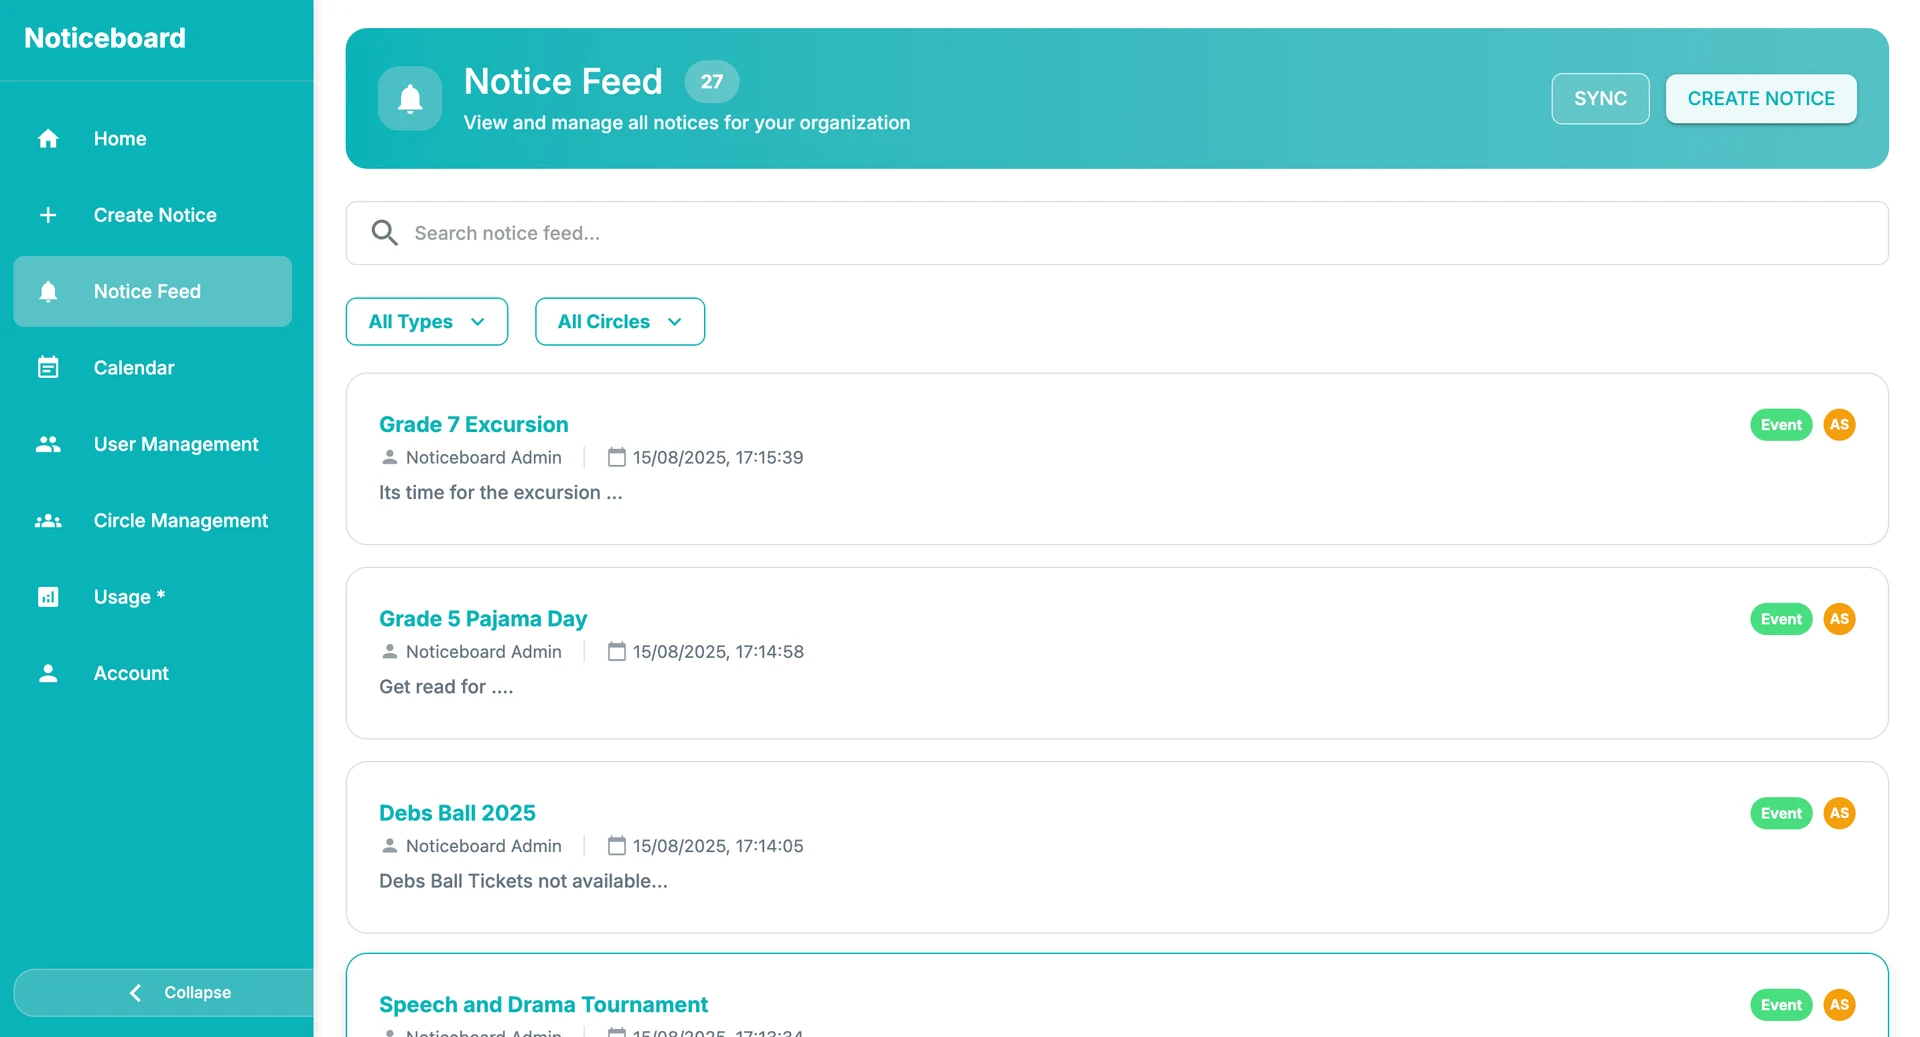1920x1037 pixels.
Task: Click the Calendar icon in sidebar
Action: (x=48, y=368)
